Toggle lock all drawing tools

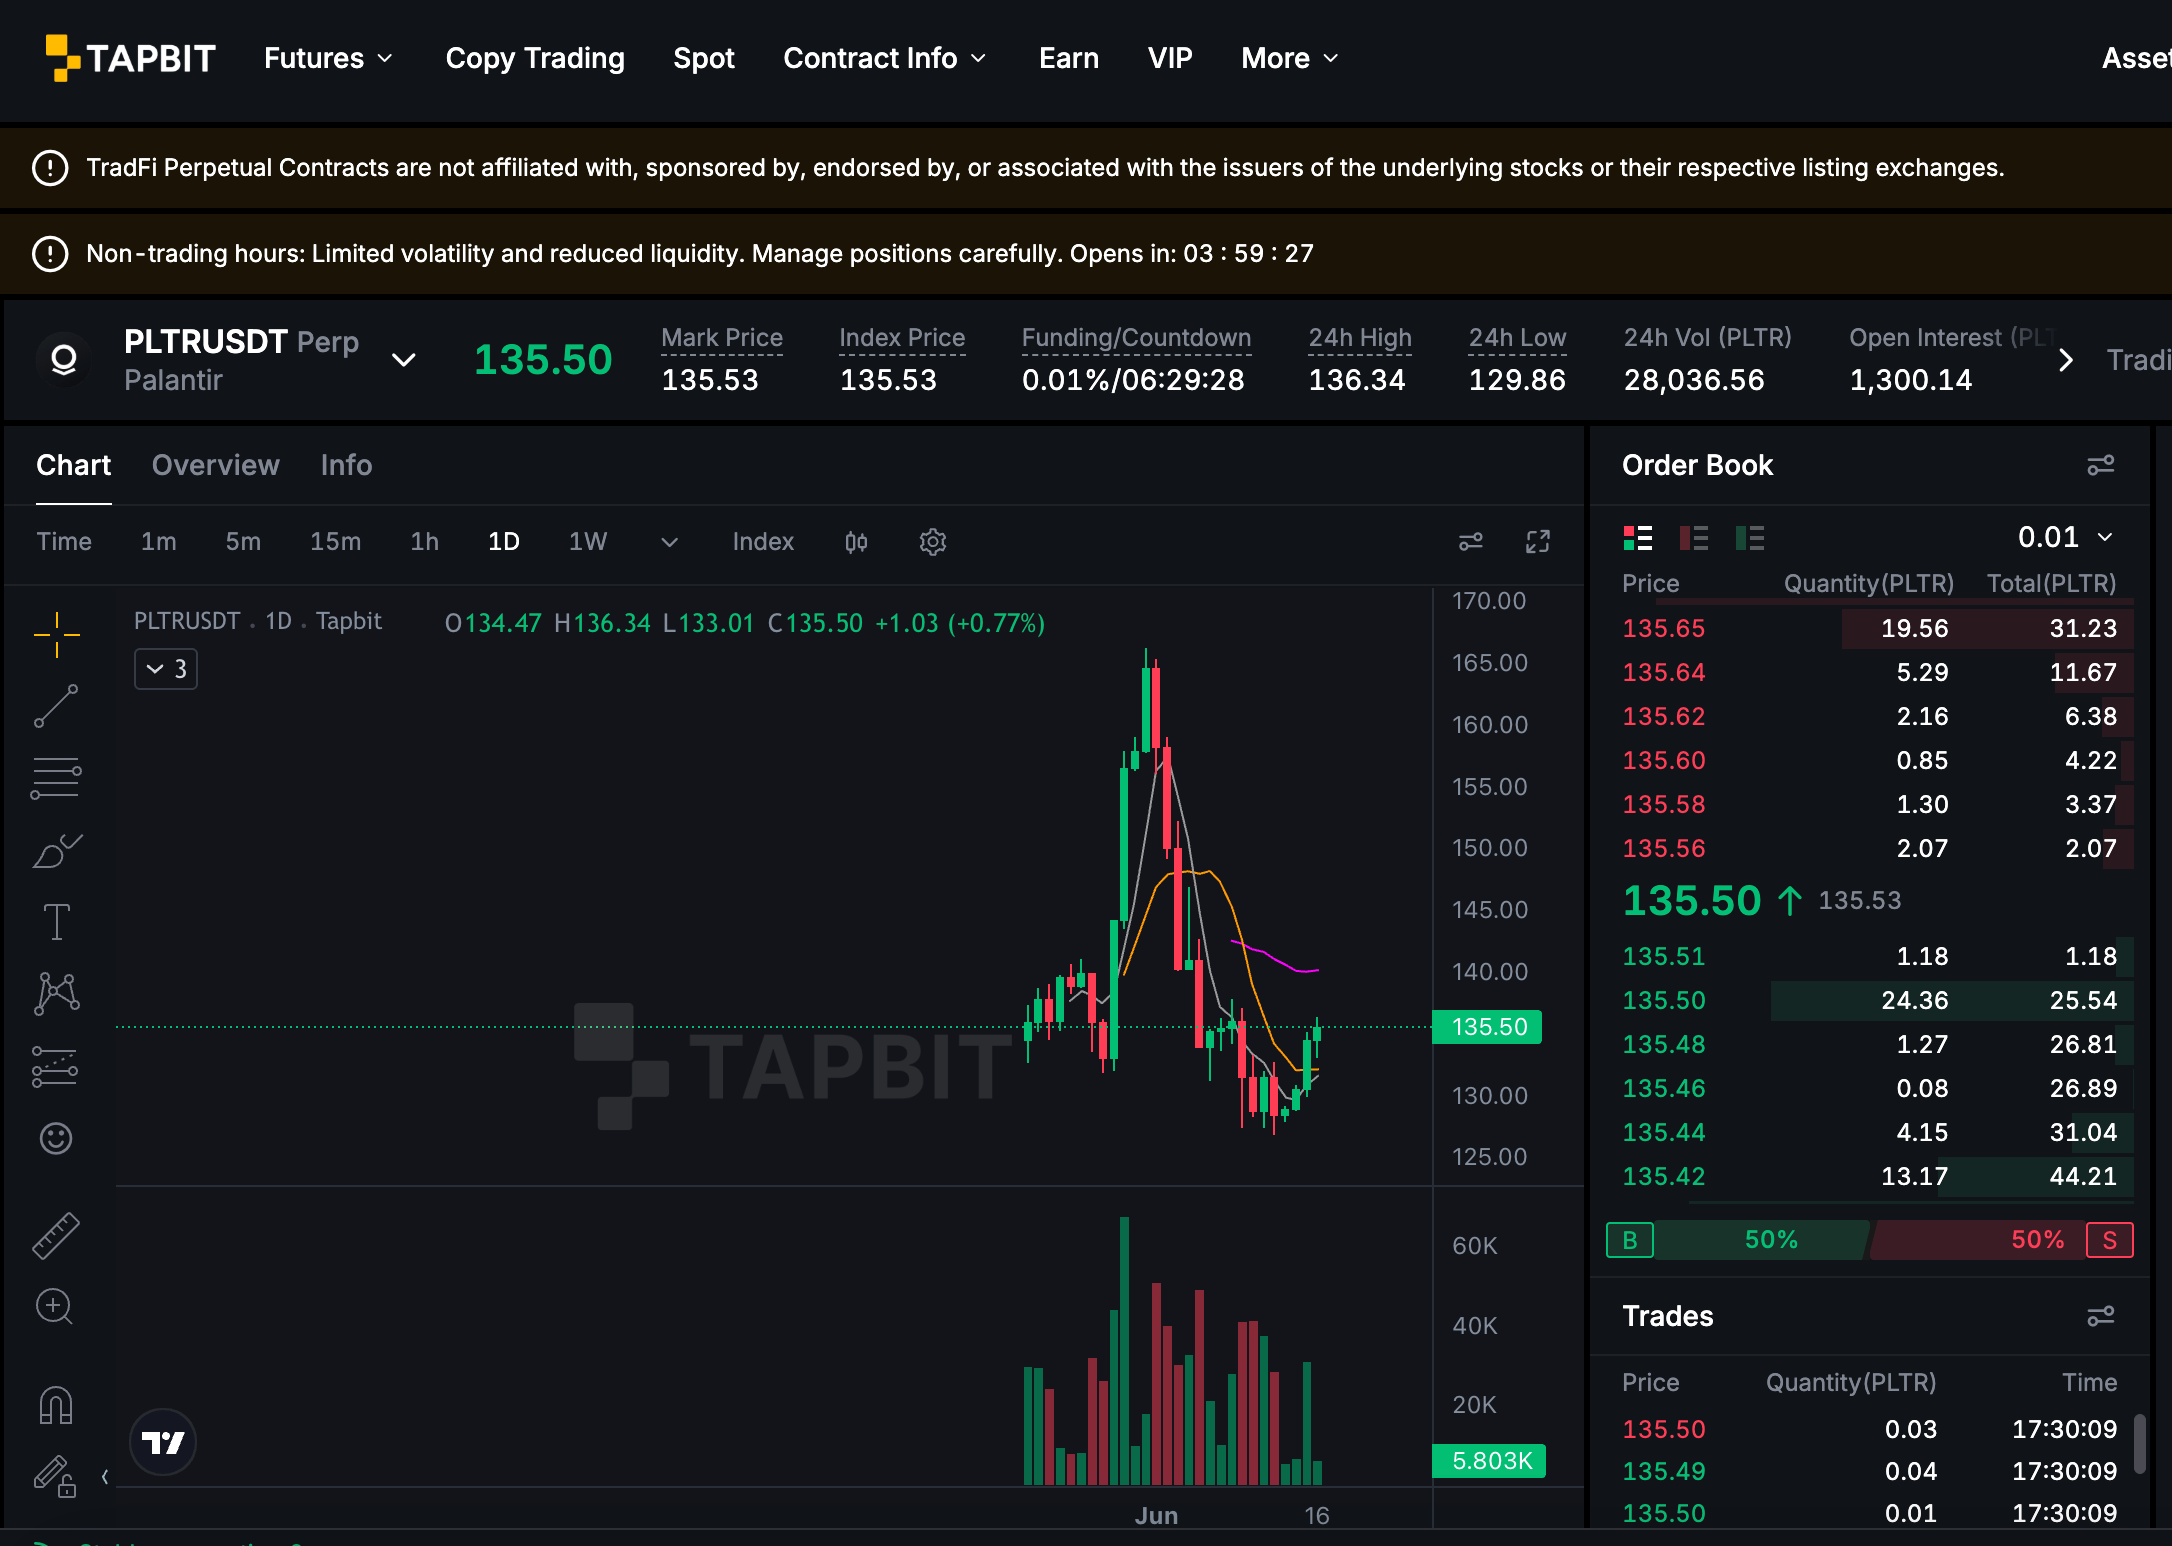(56, 1475)
